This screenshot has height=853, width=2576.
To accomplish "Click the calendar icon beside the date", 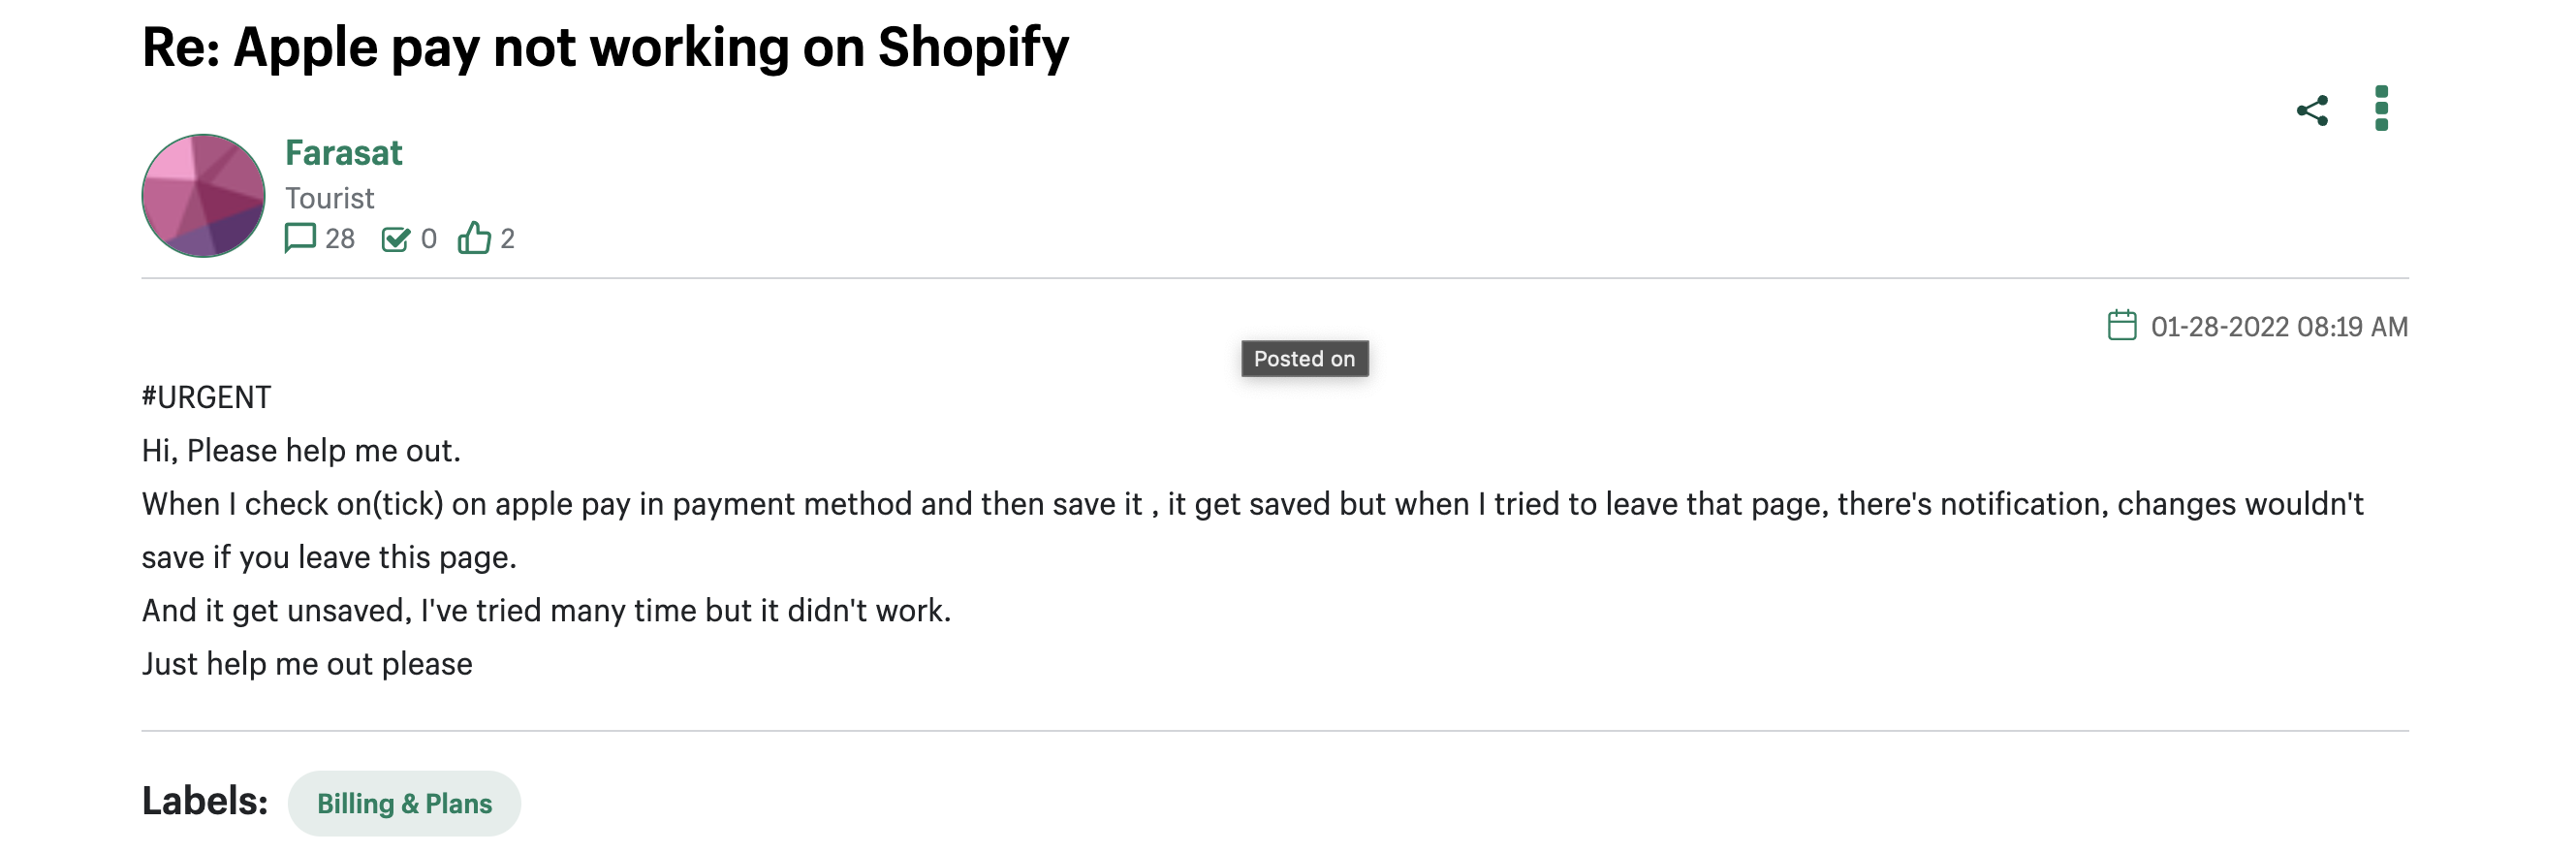I will [x=2121, y=326].
